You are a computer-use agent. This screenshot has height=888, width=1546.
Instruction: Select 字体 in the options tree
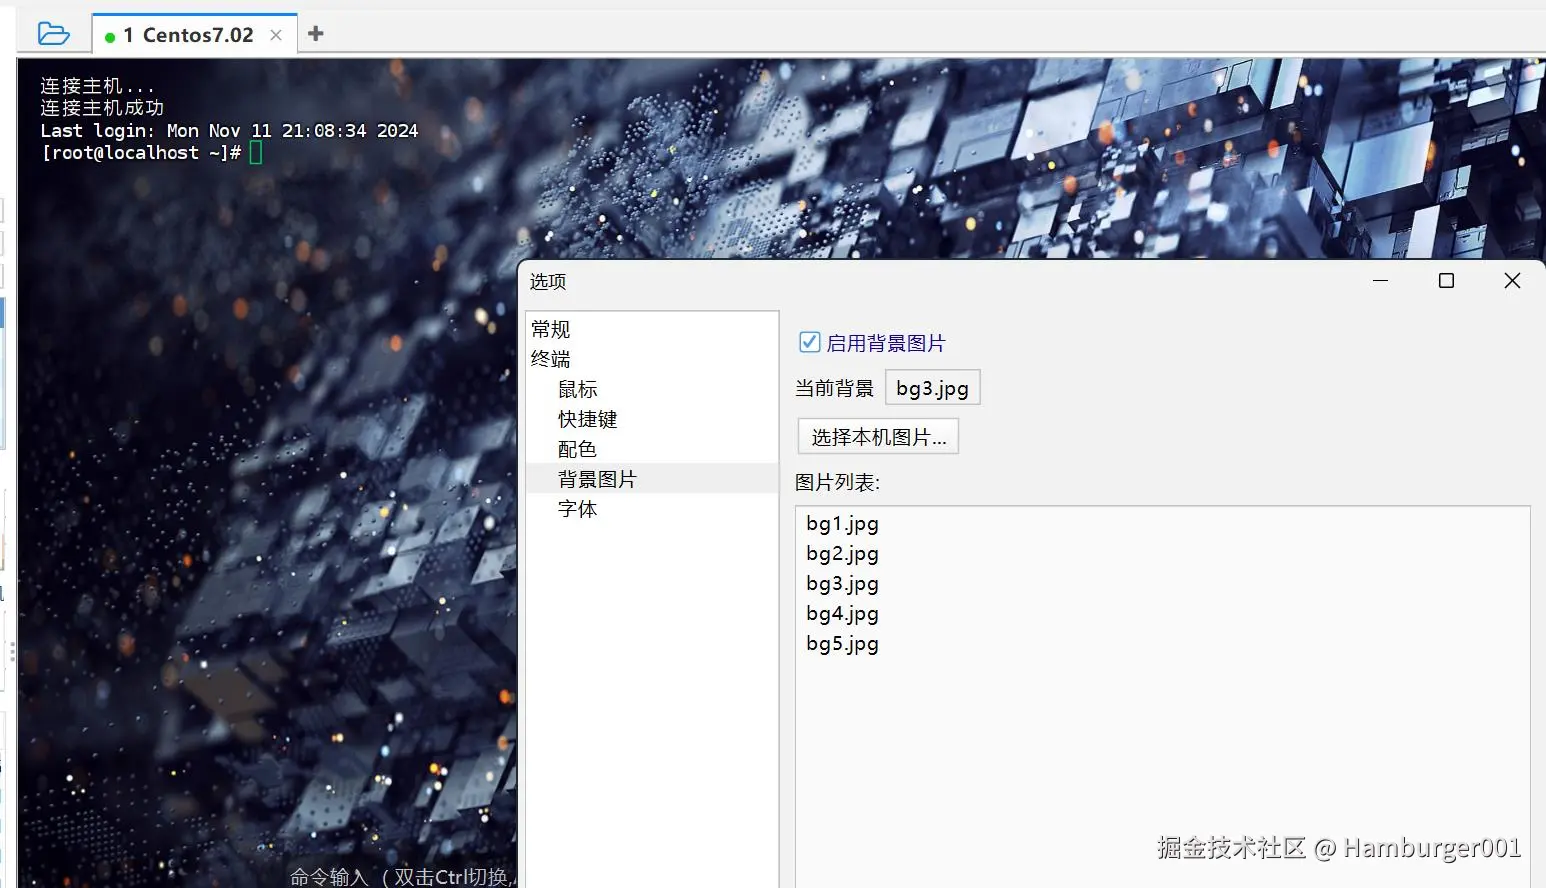pos(577,508)
